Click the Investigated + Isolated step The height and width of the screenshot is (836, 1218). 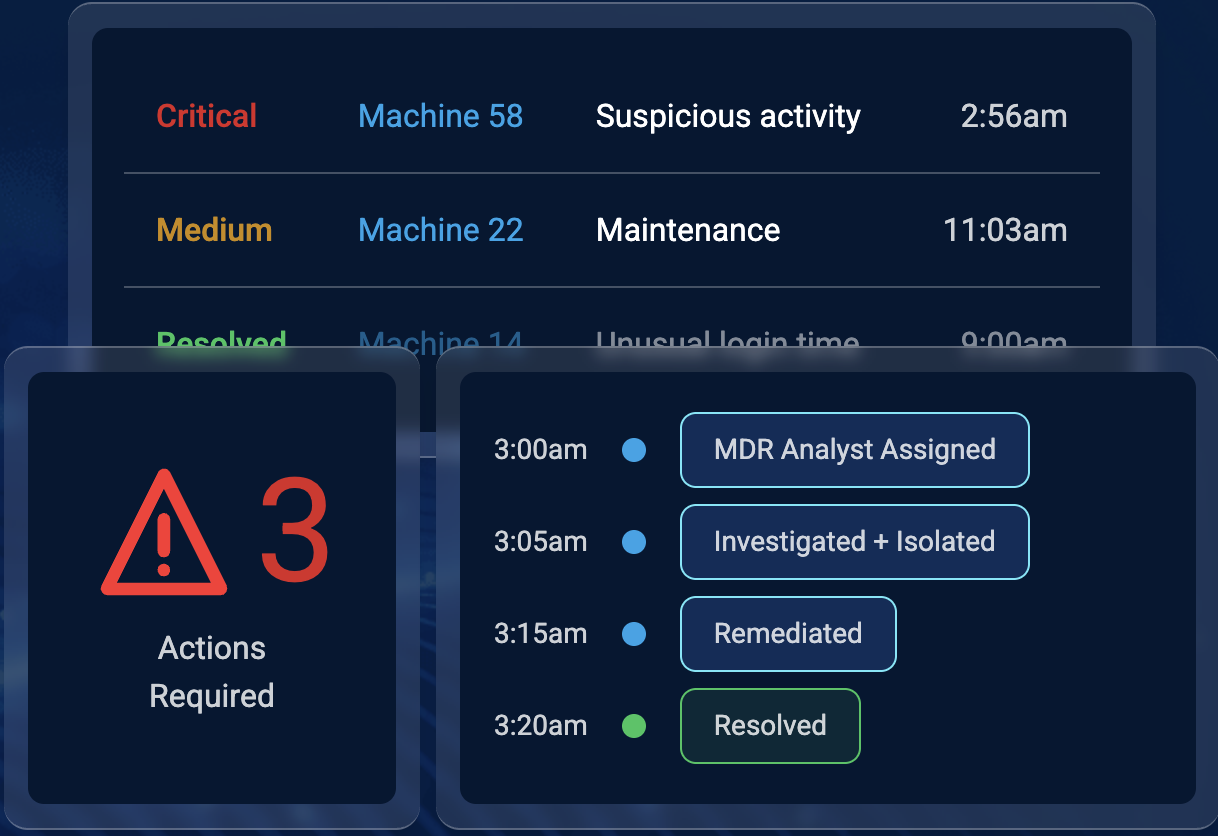point(855,542)
